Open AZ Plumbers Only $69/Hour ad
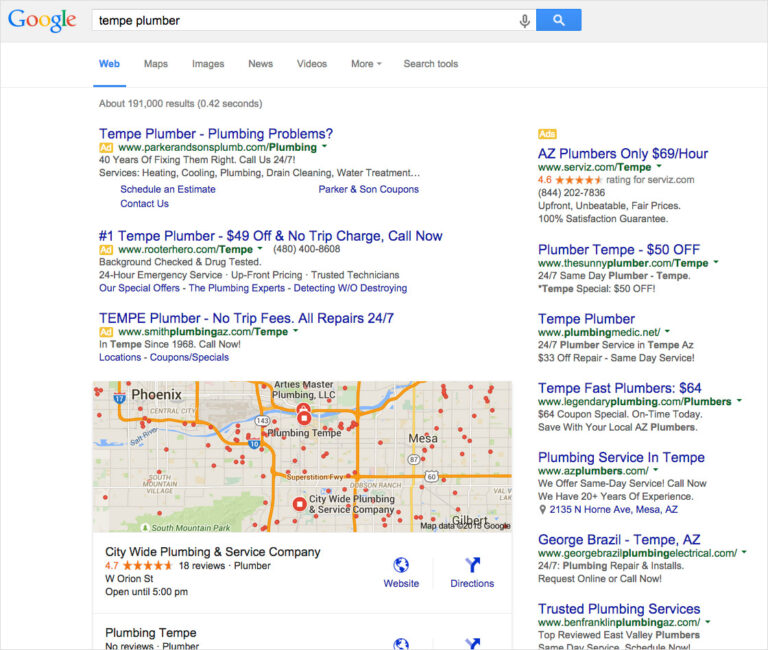Image resolution: width=768 pixels, height=650 pixels. pos(623,154)
